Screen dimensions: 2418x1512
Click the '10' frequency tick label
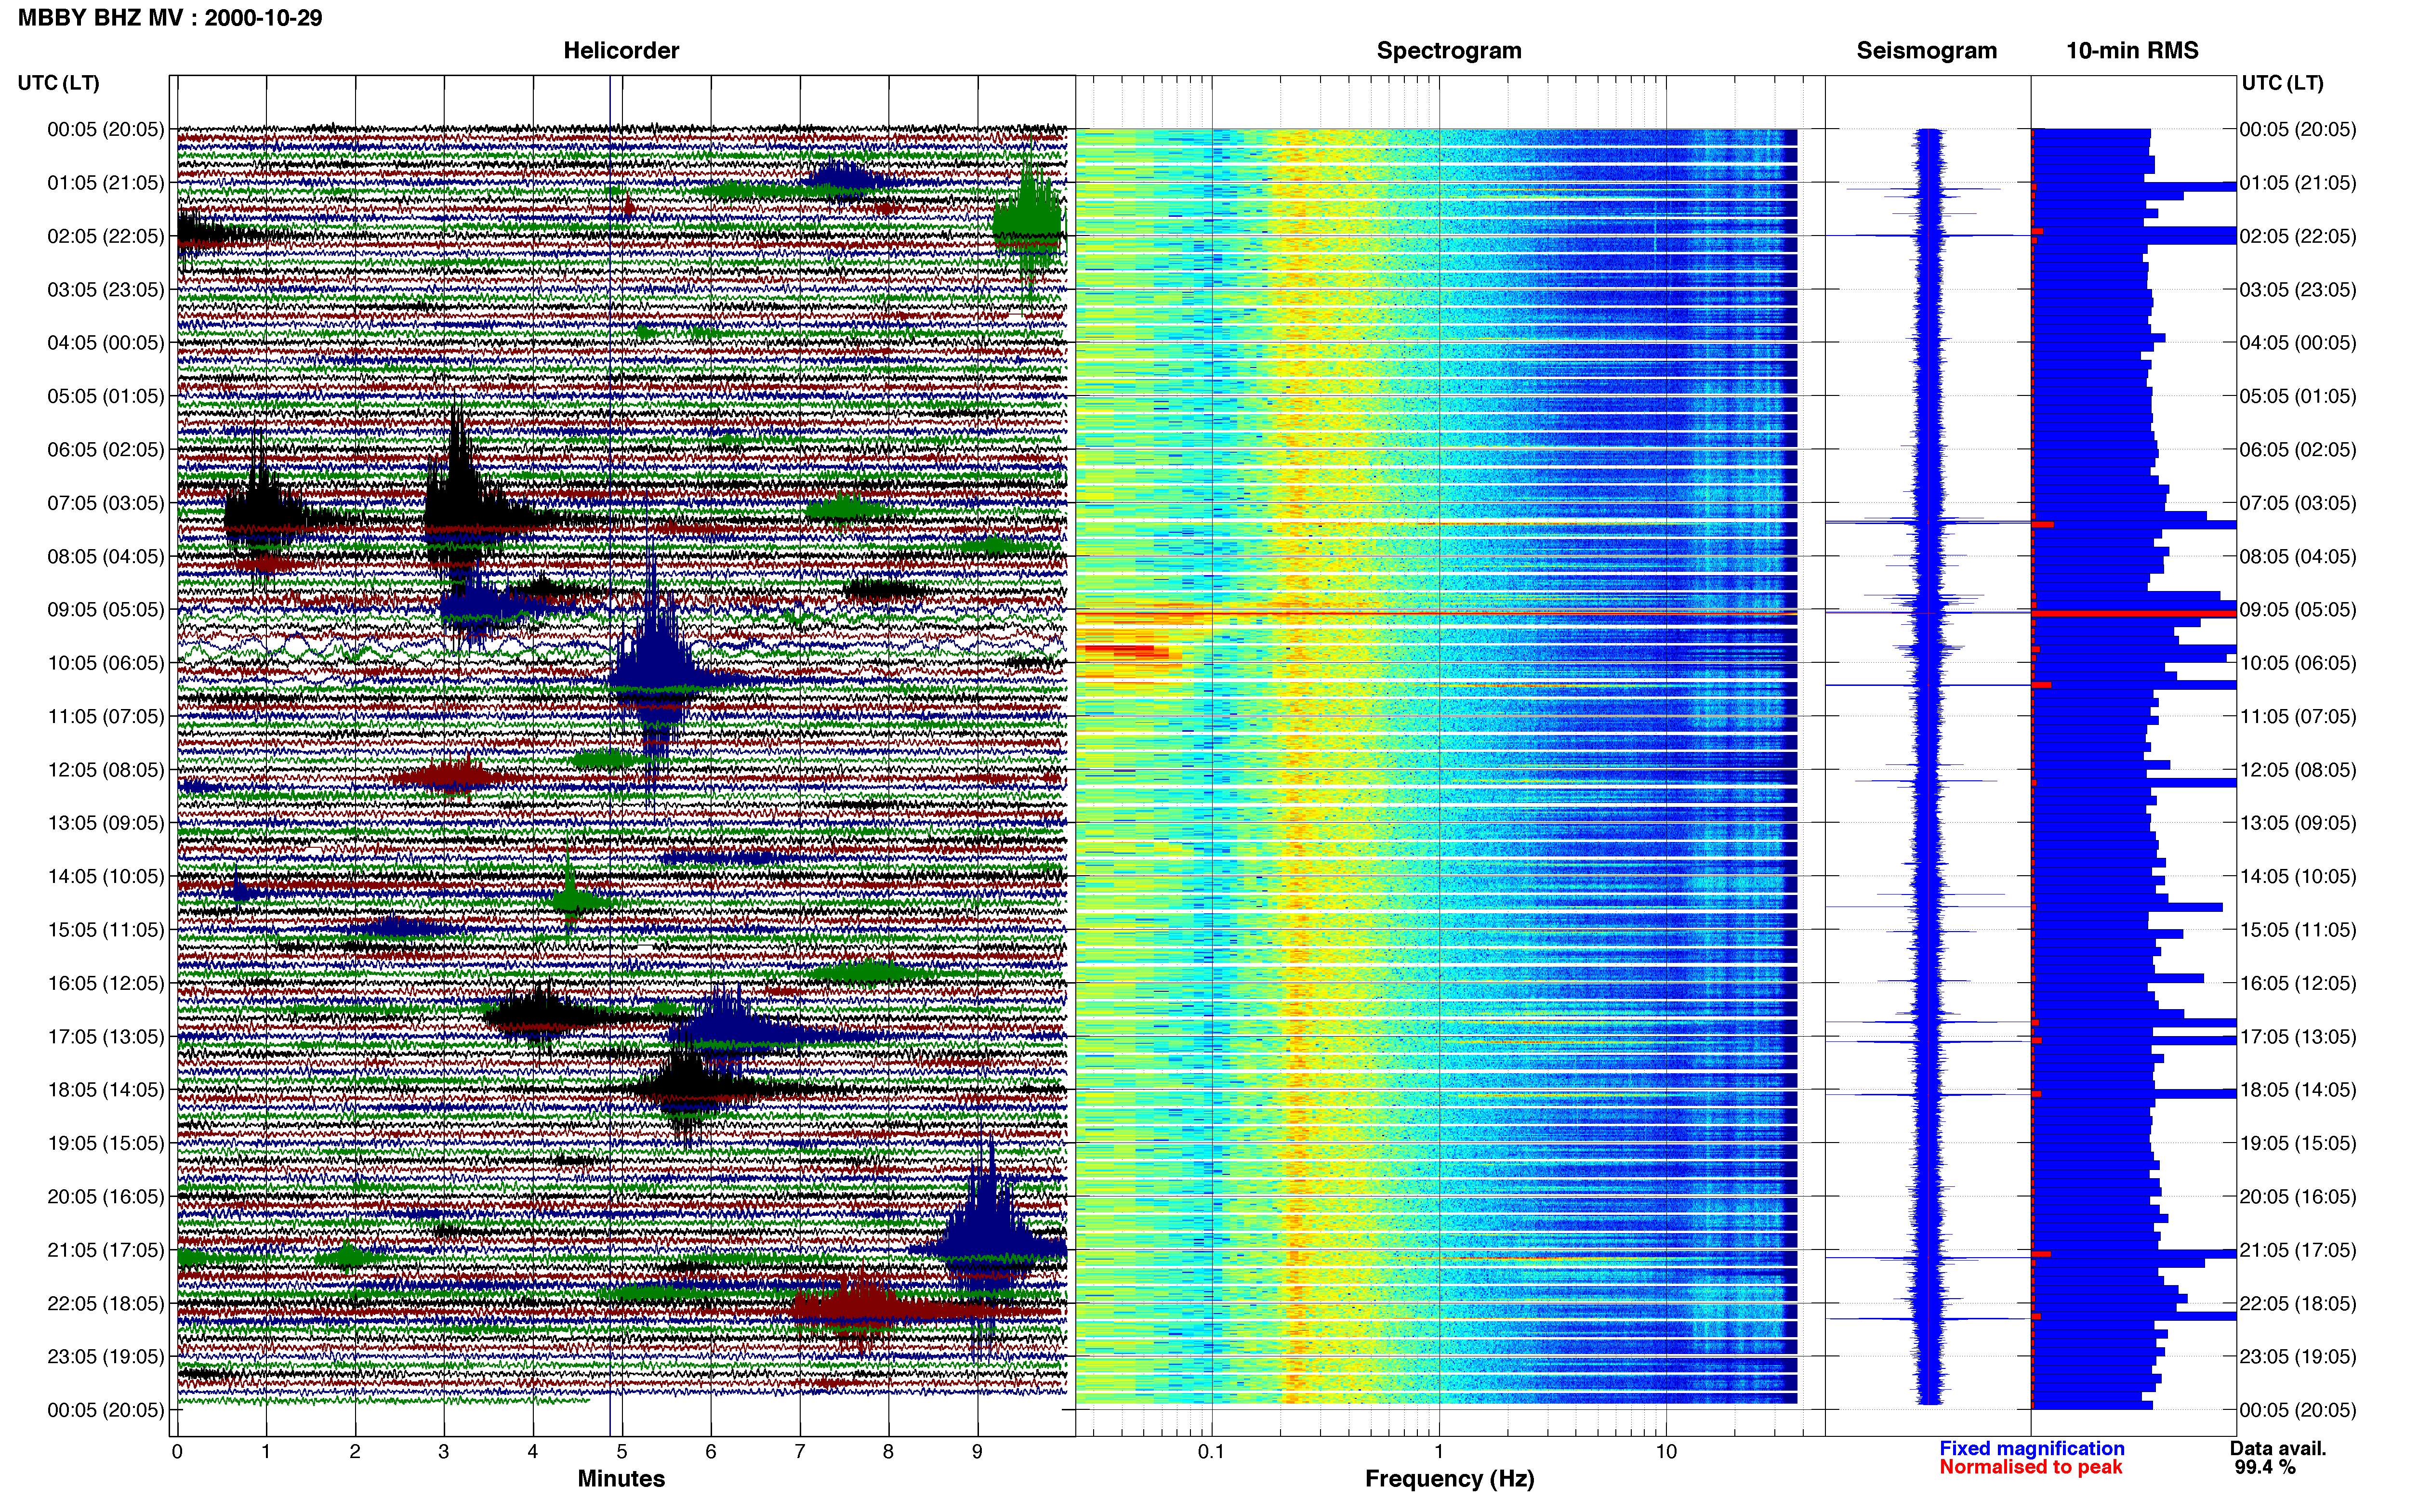pos(1665,1452)
